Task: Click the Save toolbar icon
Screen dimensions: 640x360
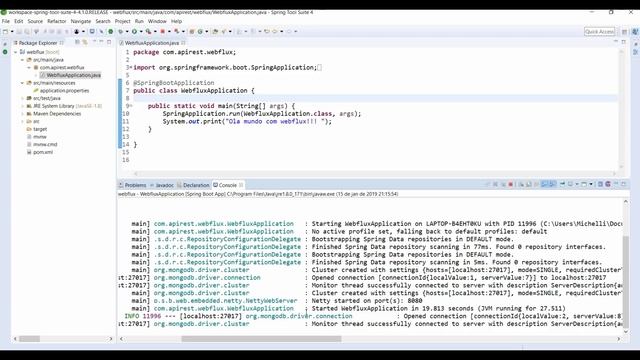Action: click(19, 31)
